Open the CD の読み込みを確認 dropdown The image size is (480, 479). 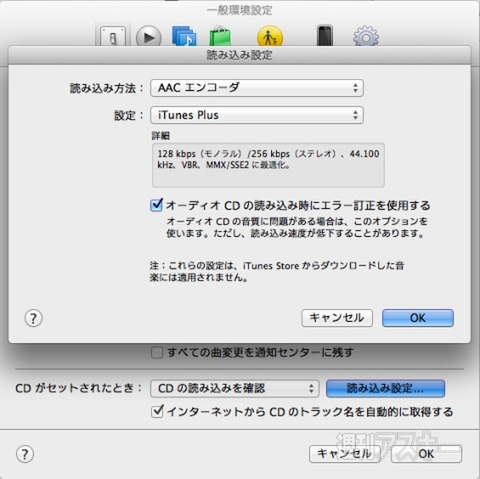(x=235, y=388)
